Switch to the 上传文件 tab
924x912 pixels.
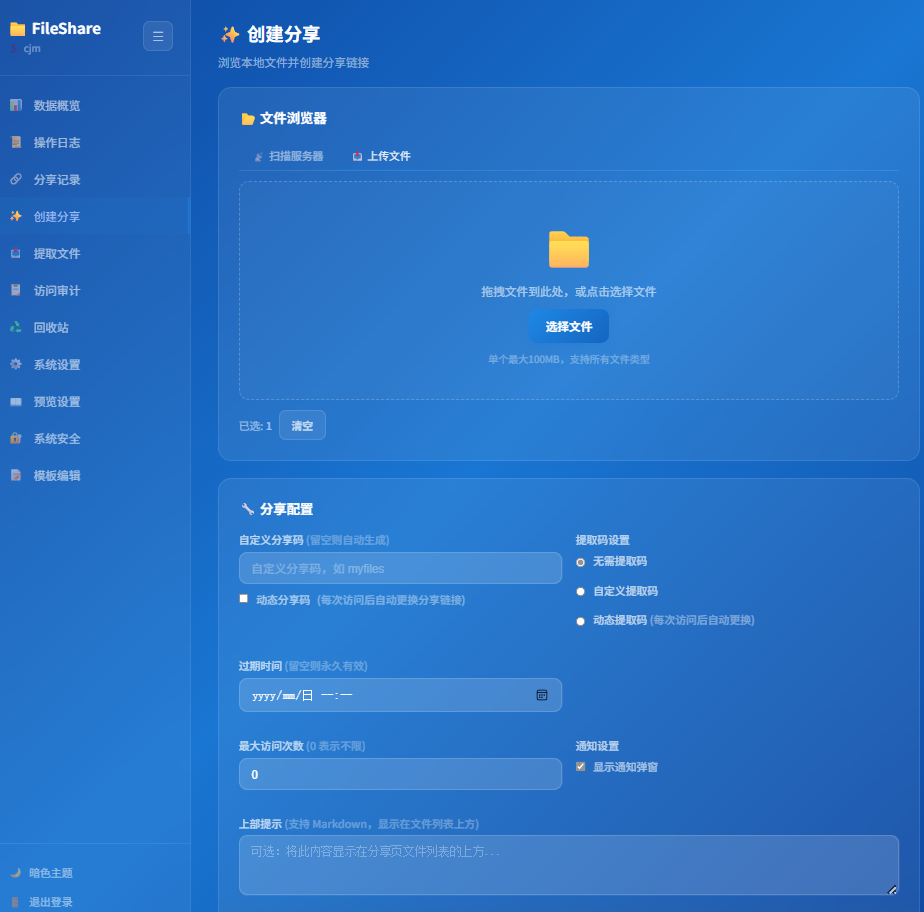[x=381, y=156]
